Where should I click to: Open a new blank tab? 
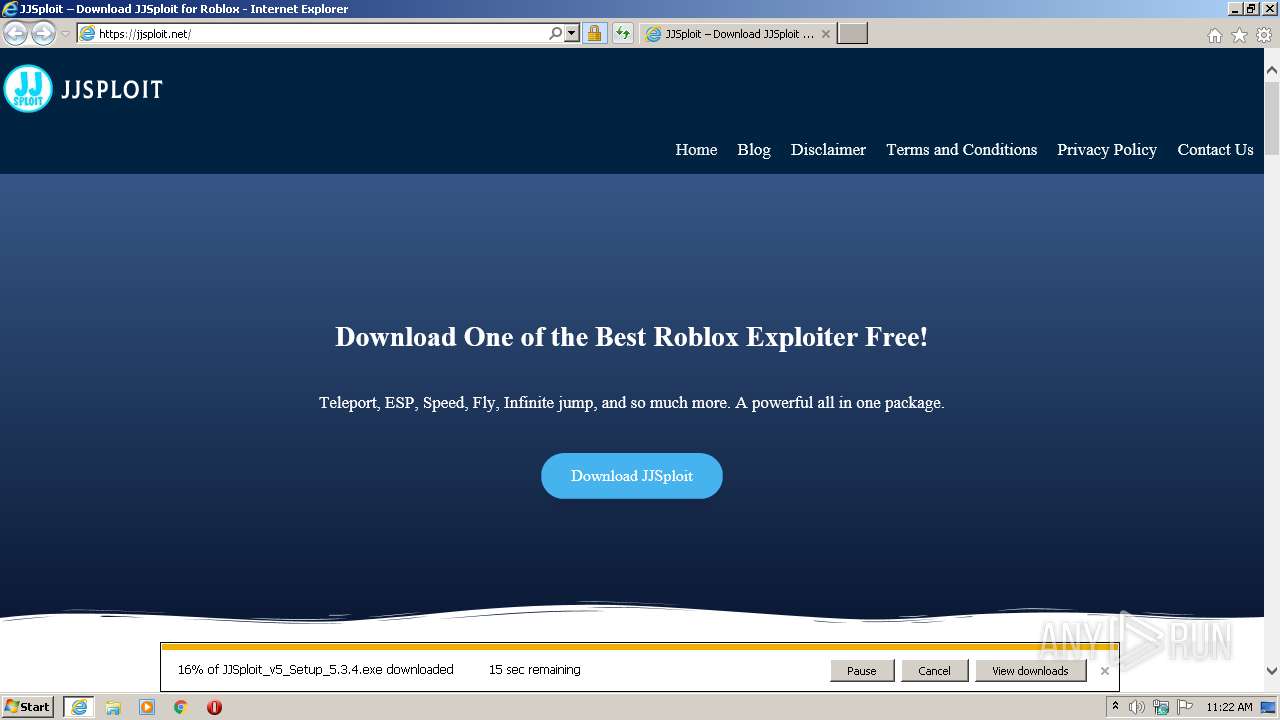tap(852, 33)
